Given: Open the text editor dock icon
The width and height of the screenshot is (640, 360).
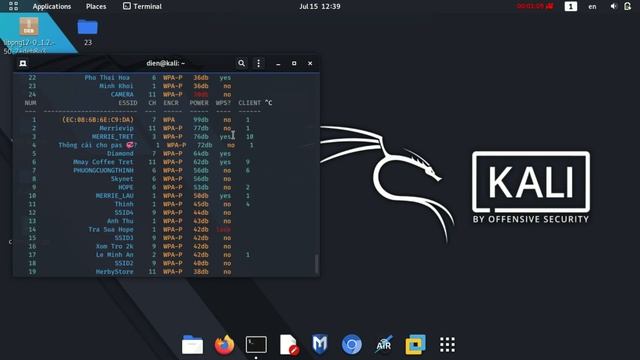Looking at the screenshot, I should (x=288, y=345).
